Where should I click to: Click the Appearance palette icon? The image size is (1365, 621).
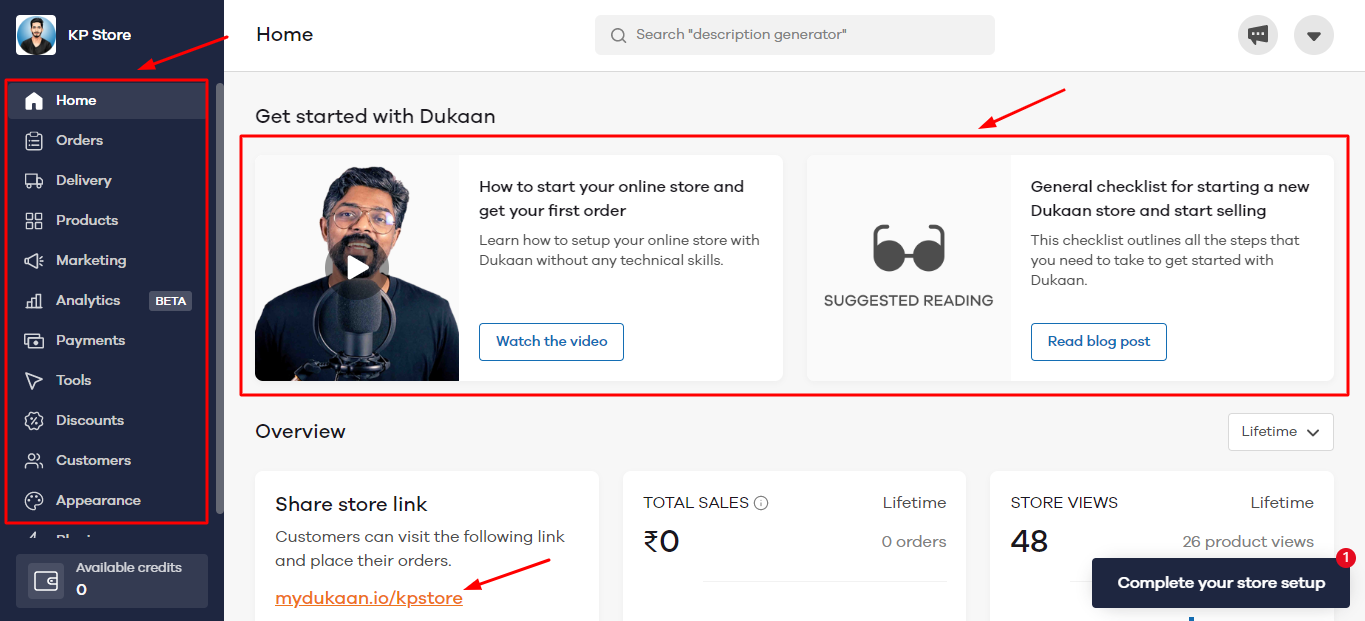[x=34, y=501]
